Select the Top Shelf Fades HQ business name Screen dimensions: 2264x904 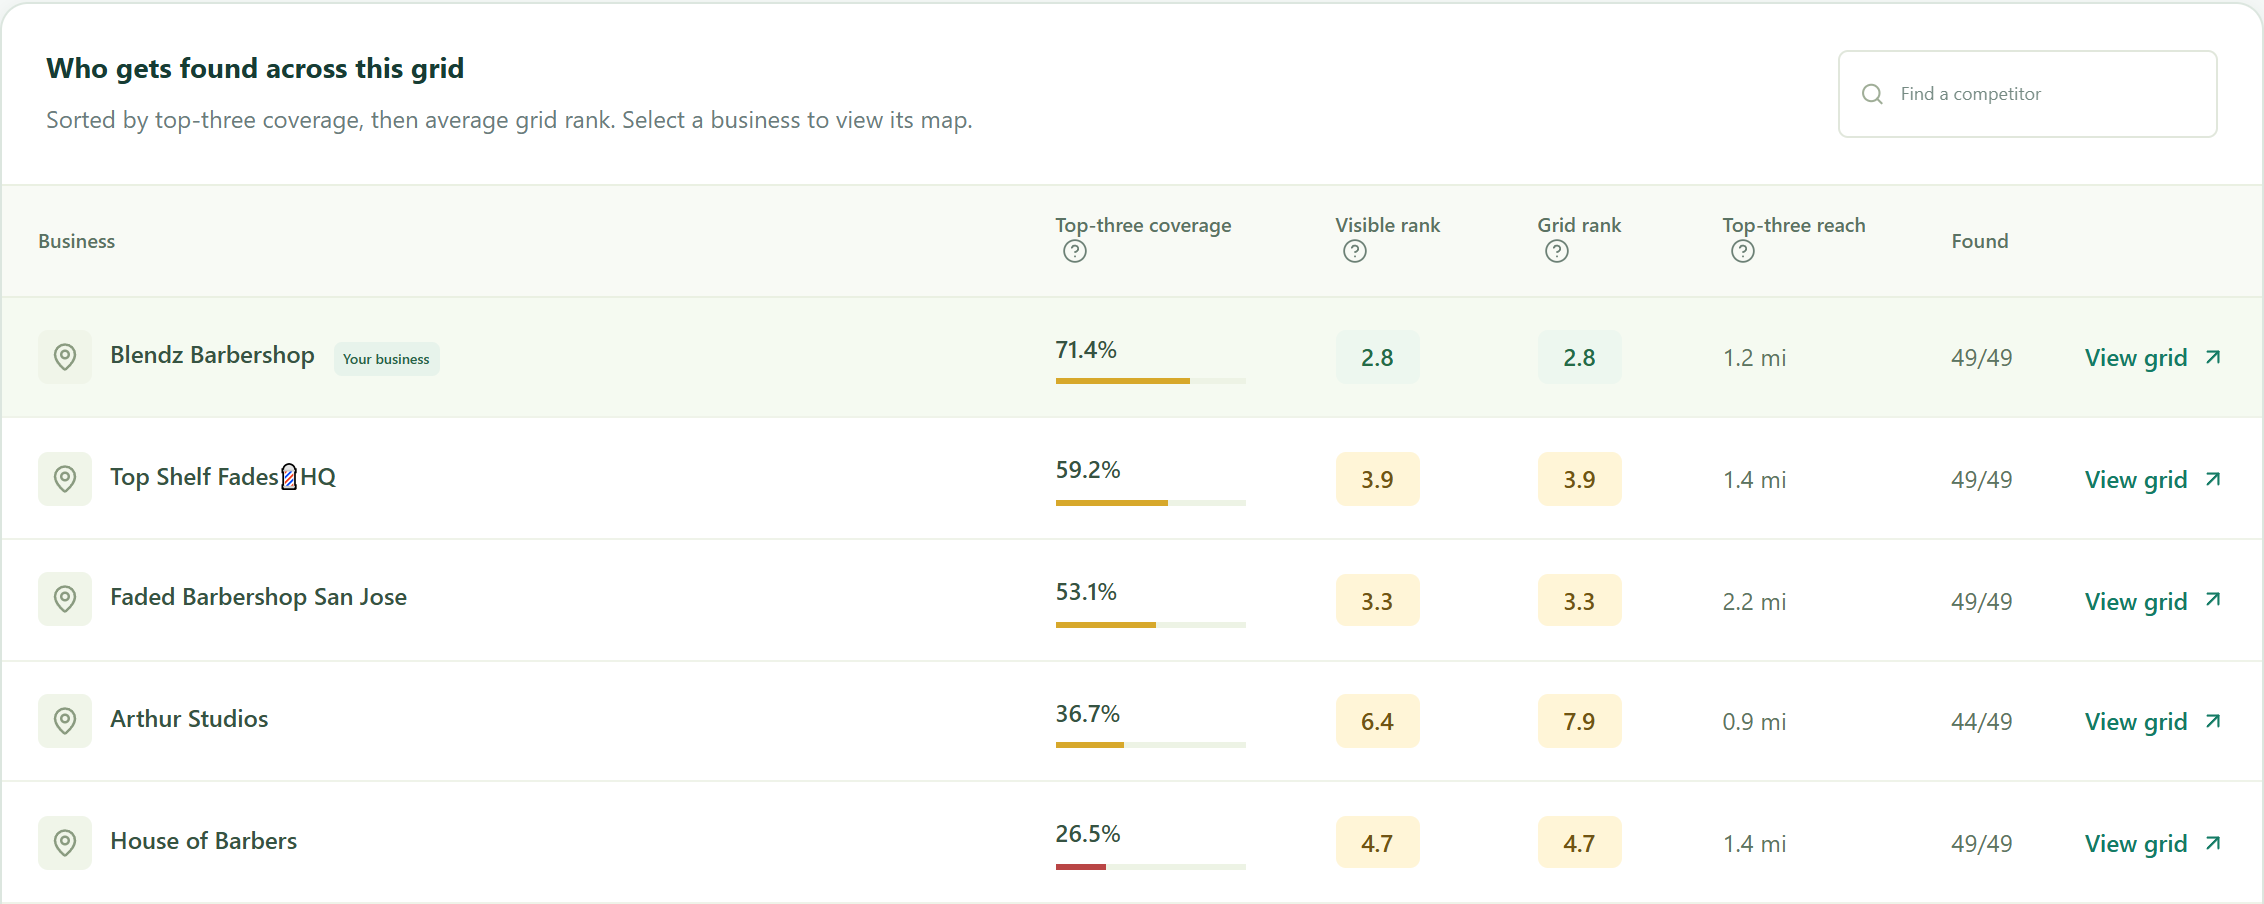(x=223, y=477)
